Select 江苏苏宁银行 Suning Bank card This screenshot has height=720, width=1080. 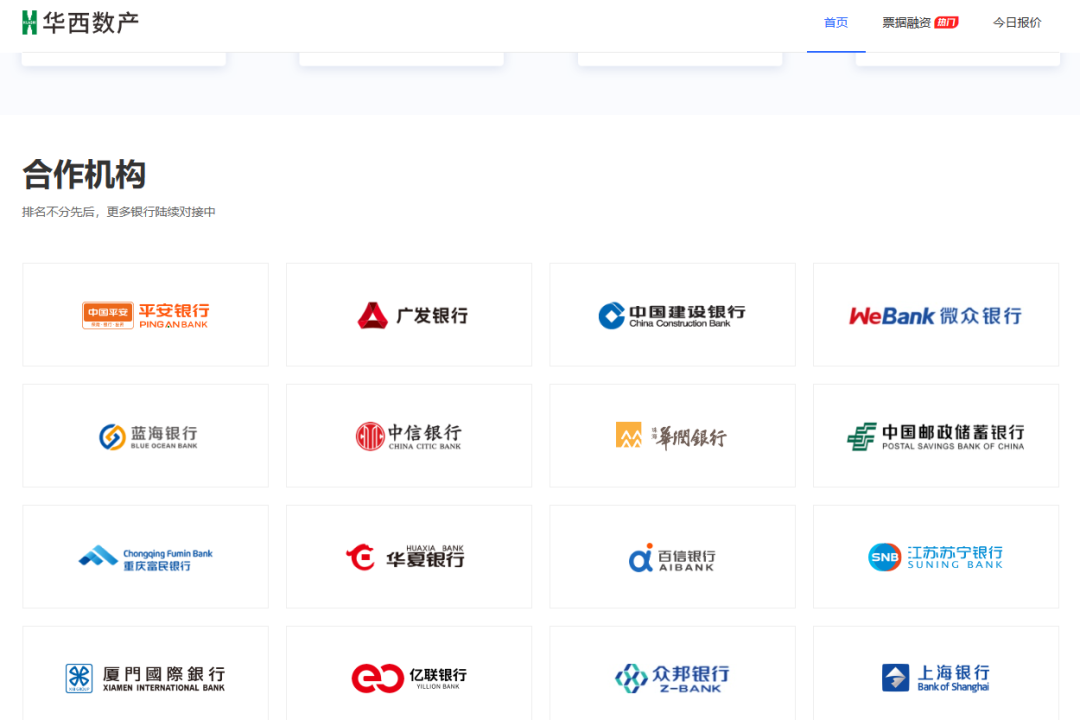pyautogui.click(x=935, y=557)
